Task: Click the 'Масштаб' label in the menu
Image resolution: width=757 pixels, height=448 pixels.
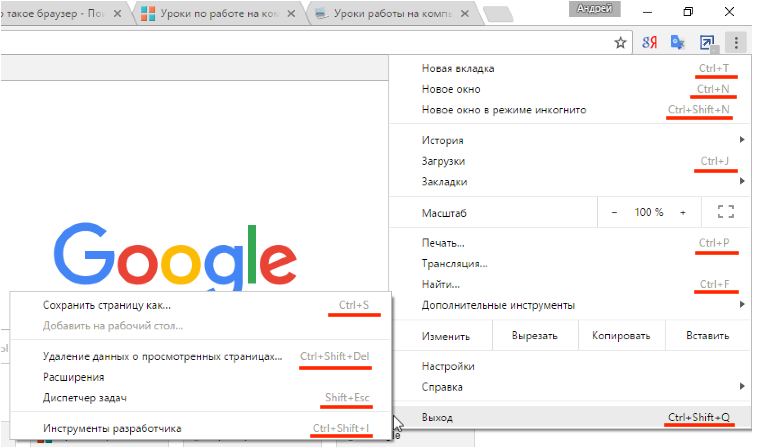Action: (x=444, y=213)
